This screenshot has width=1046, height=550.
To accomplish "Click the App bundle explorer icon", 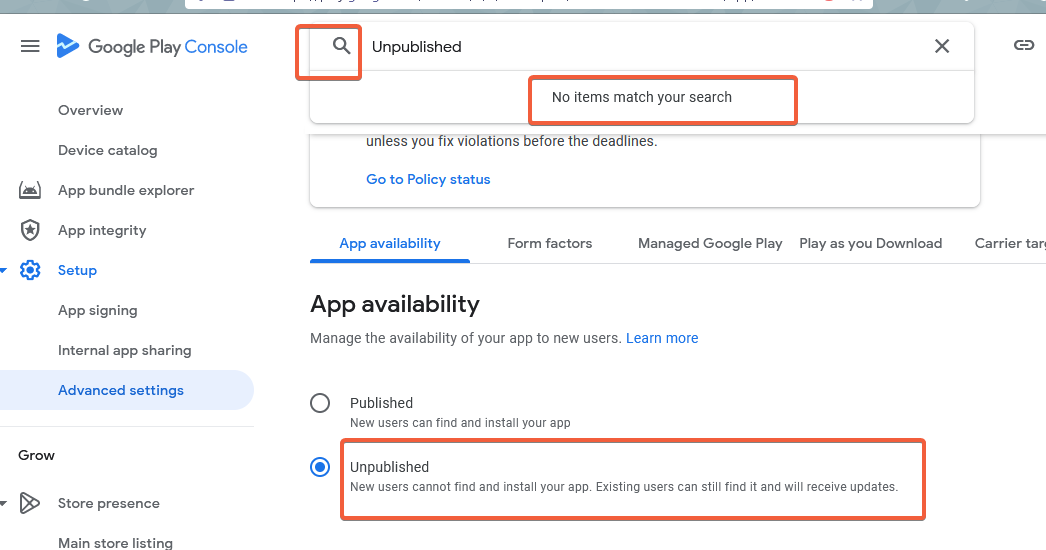I will point(30,190).
